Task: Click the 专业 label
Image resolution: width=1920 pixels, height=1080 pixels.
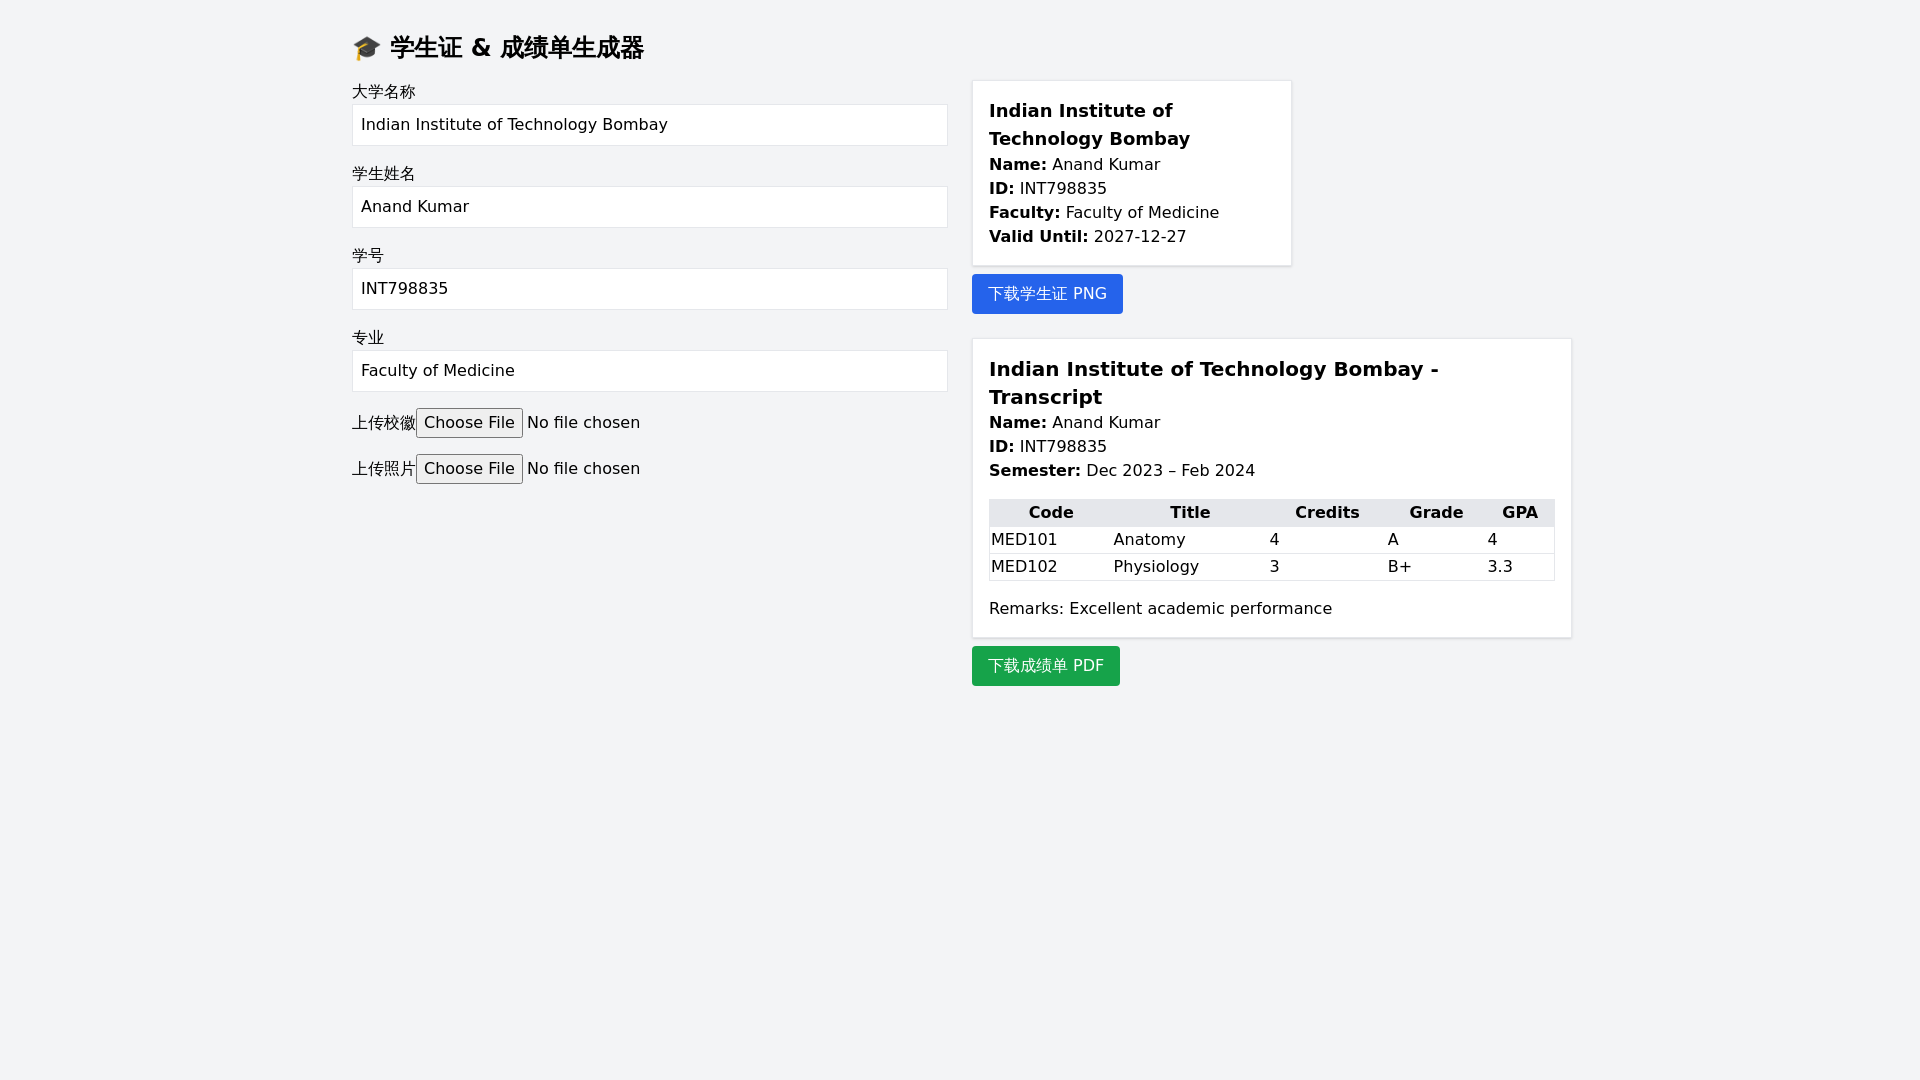Action: (x=368, y=338)
